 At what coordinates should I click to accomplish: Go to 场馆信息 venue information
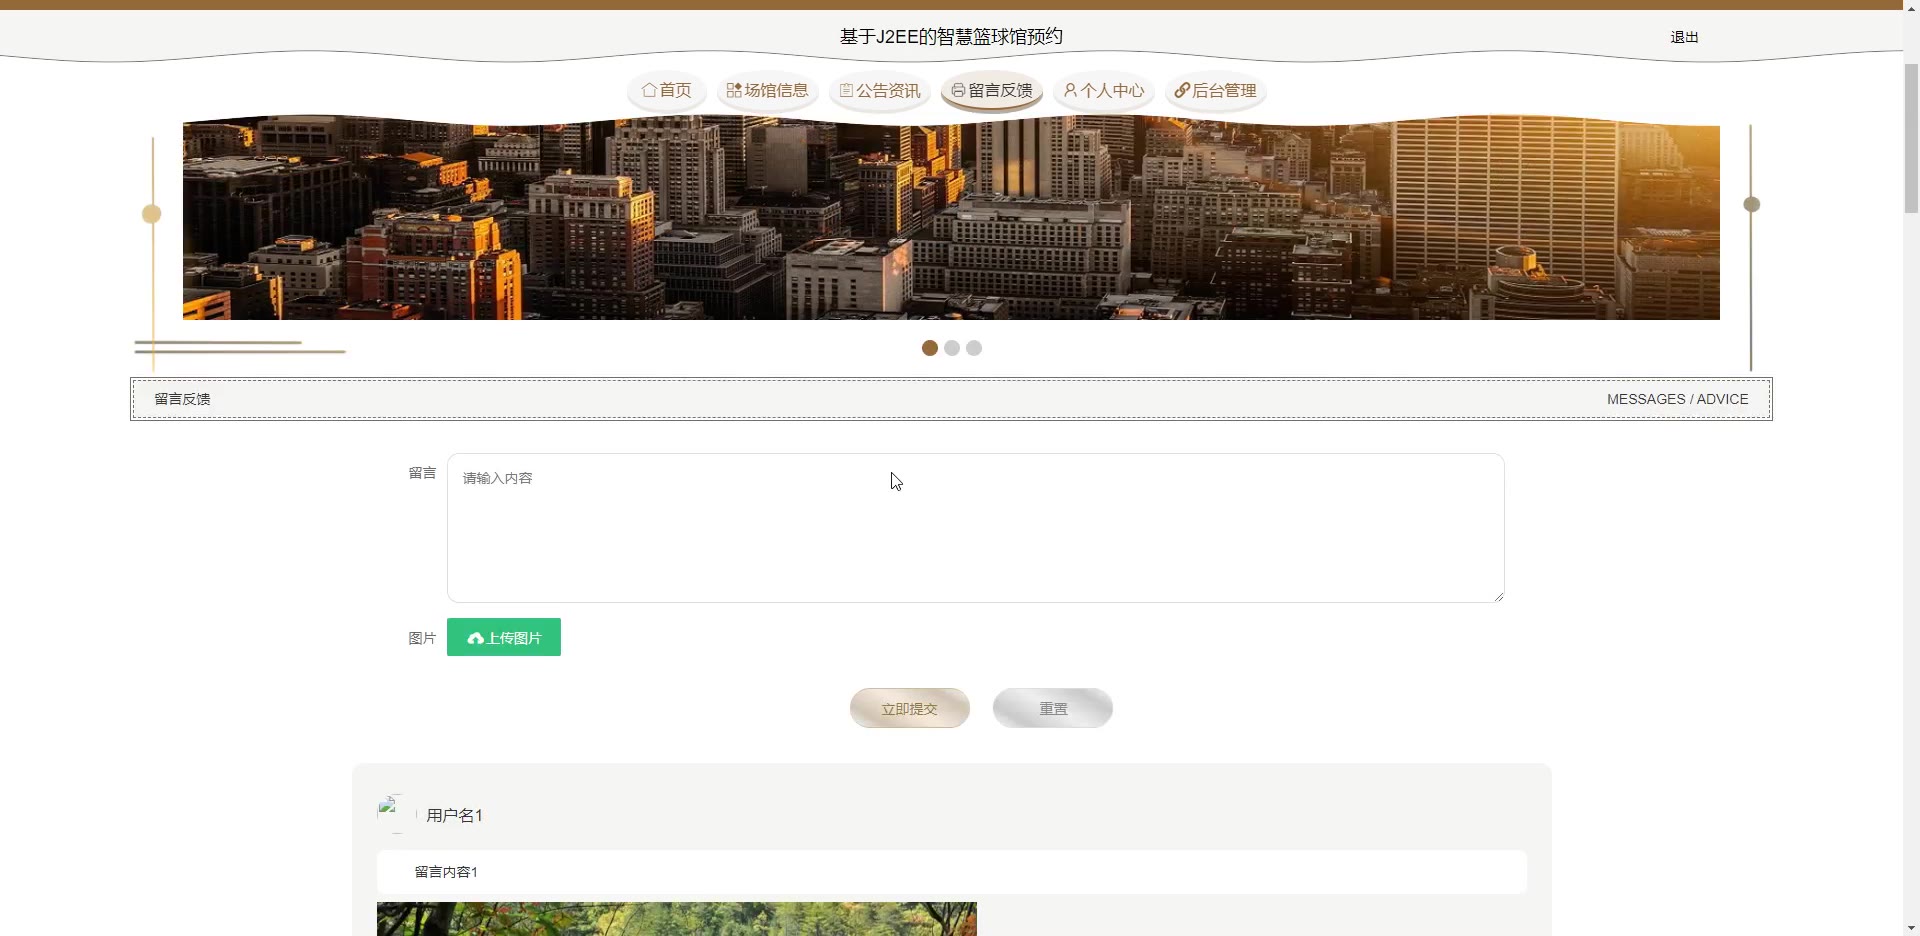tap(768, 90)
